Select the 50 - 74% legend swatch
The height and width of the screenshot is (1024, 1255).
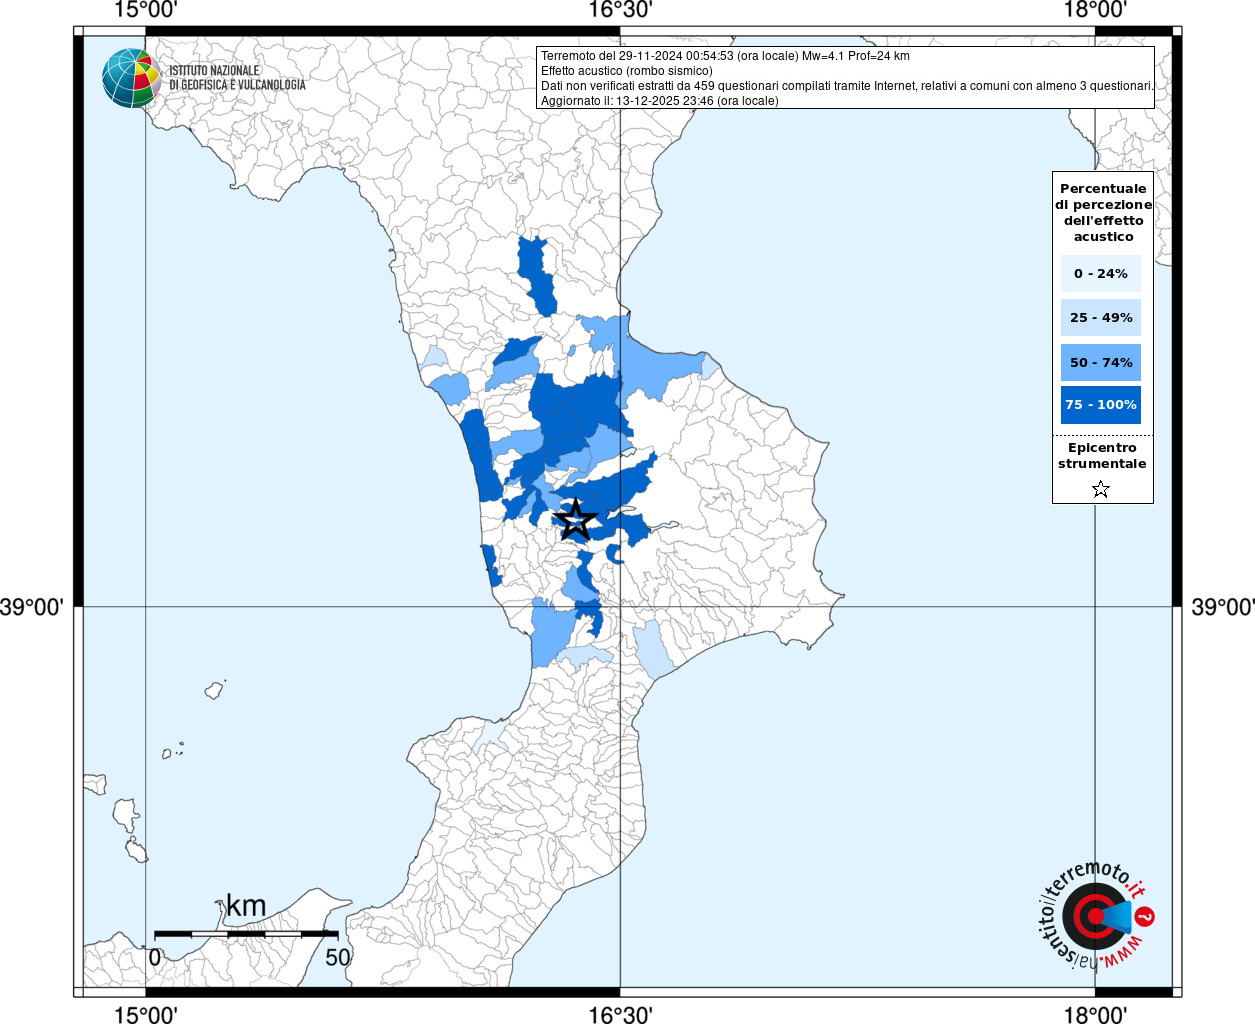tap(1101, 362)
